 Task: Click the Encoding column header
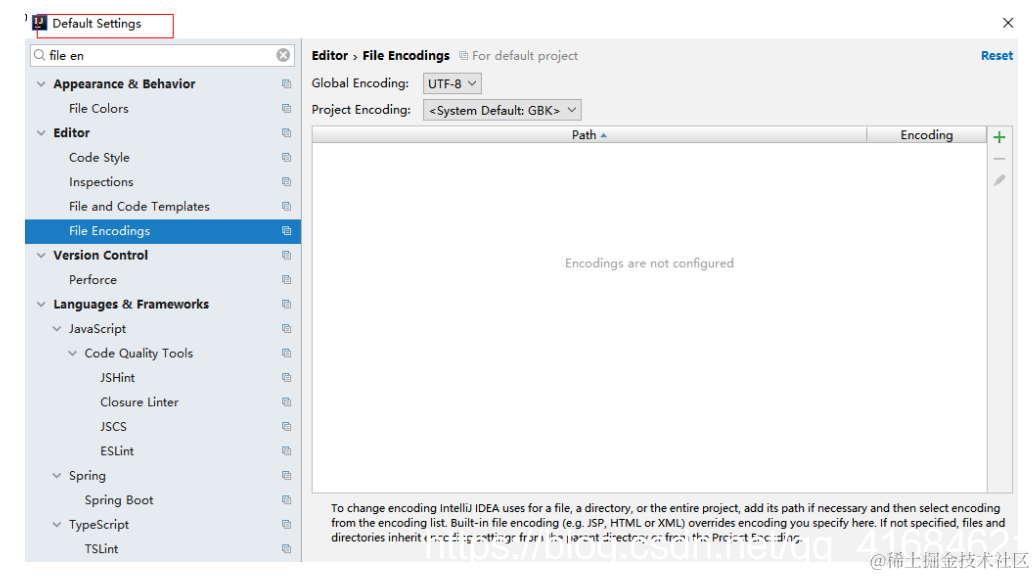[x=926, y=135]
